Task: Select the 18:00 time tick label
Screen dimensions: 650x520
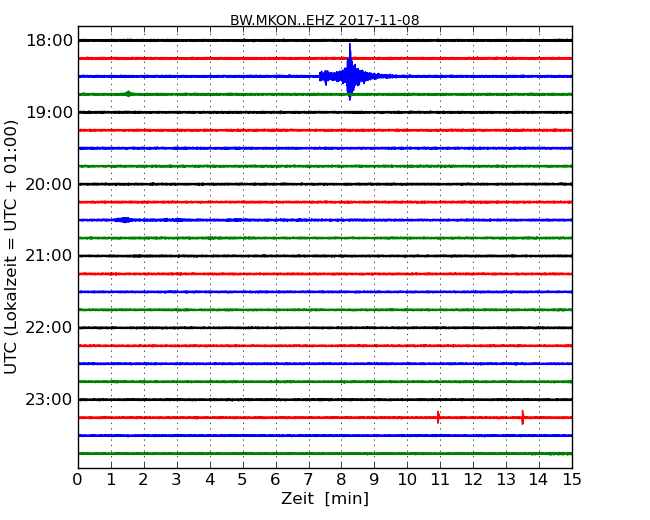Action: pyautogui.click(x=49, y=41)
